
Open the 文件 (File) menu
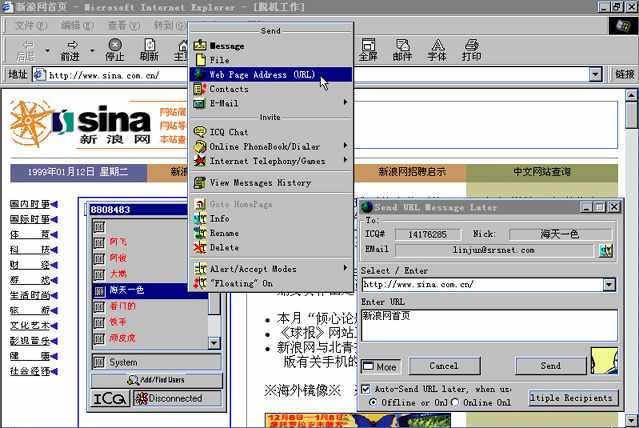point(31,26)
